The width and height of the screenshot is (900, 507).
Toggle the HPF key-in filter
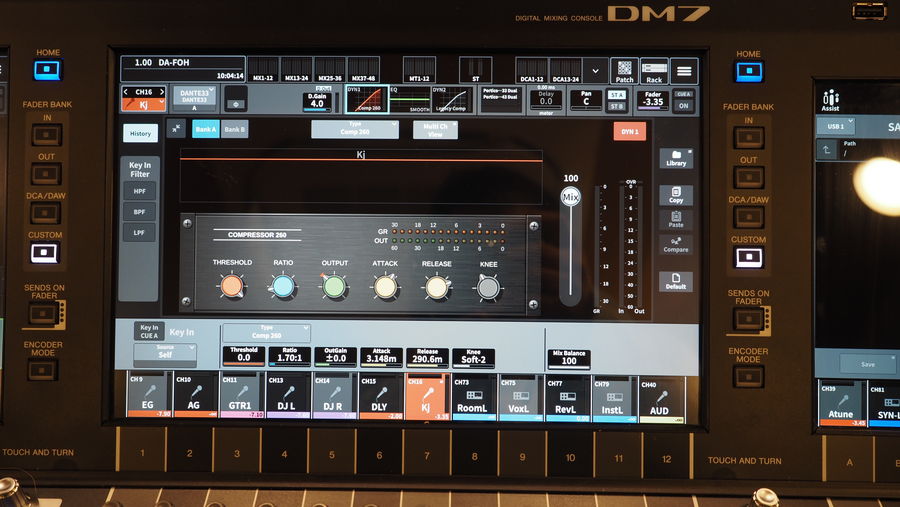pyautogui.click(x=139, y=189)
